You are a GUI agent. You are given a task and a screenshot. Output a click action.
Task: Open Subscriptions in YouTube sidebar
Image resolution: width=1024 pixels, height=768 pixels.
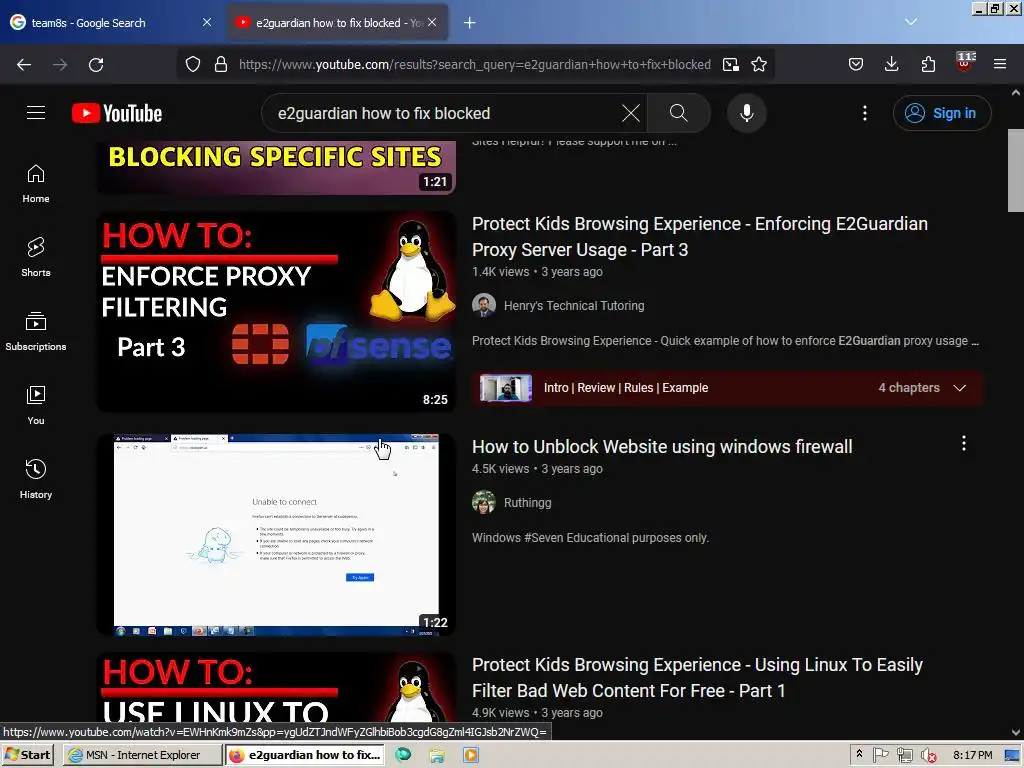coord(36,331)
